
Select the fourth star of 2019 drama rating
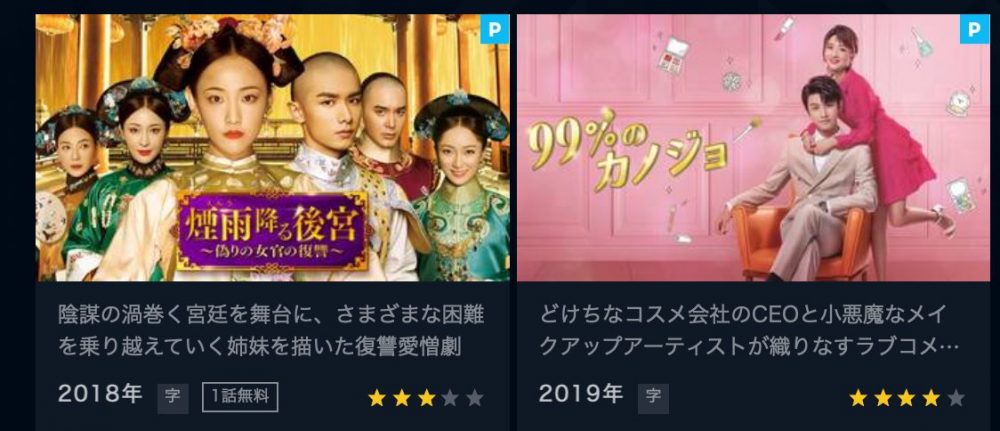931,398
